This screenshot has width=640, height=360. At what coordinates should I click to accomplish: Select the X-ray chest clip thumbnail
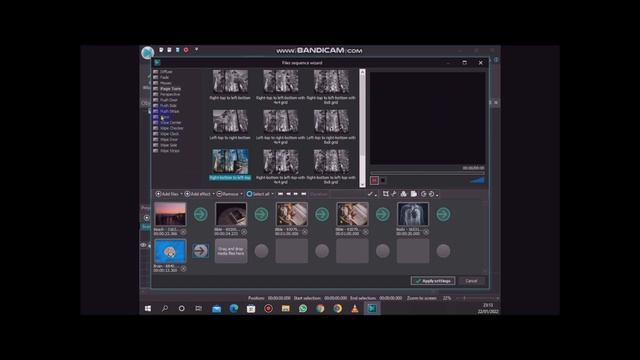[x=413, y=214]
